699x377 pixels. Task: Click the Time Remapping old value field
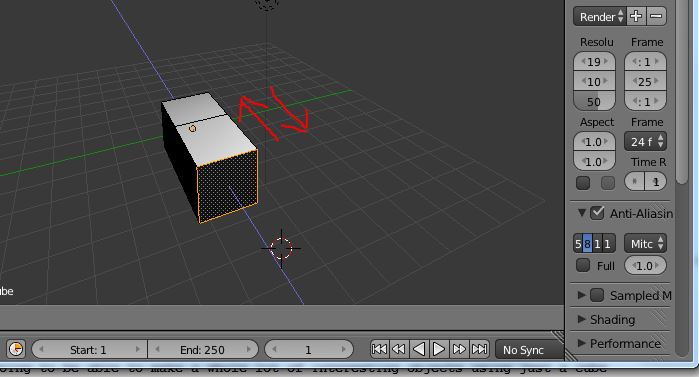tap(635, 181)
